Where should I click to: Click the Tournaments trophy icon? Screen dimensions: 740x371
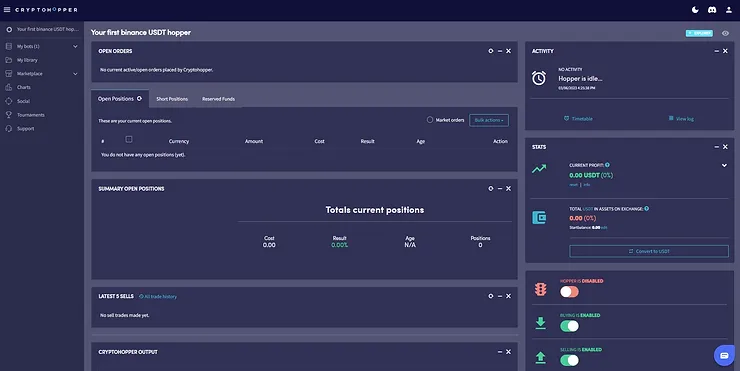(8, 115)
